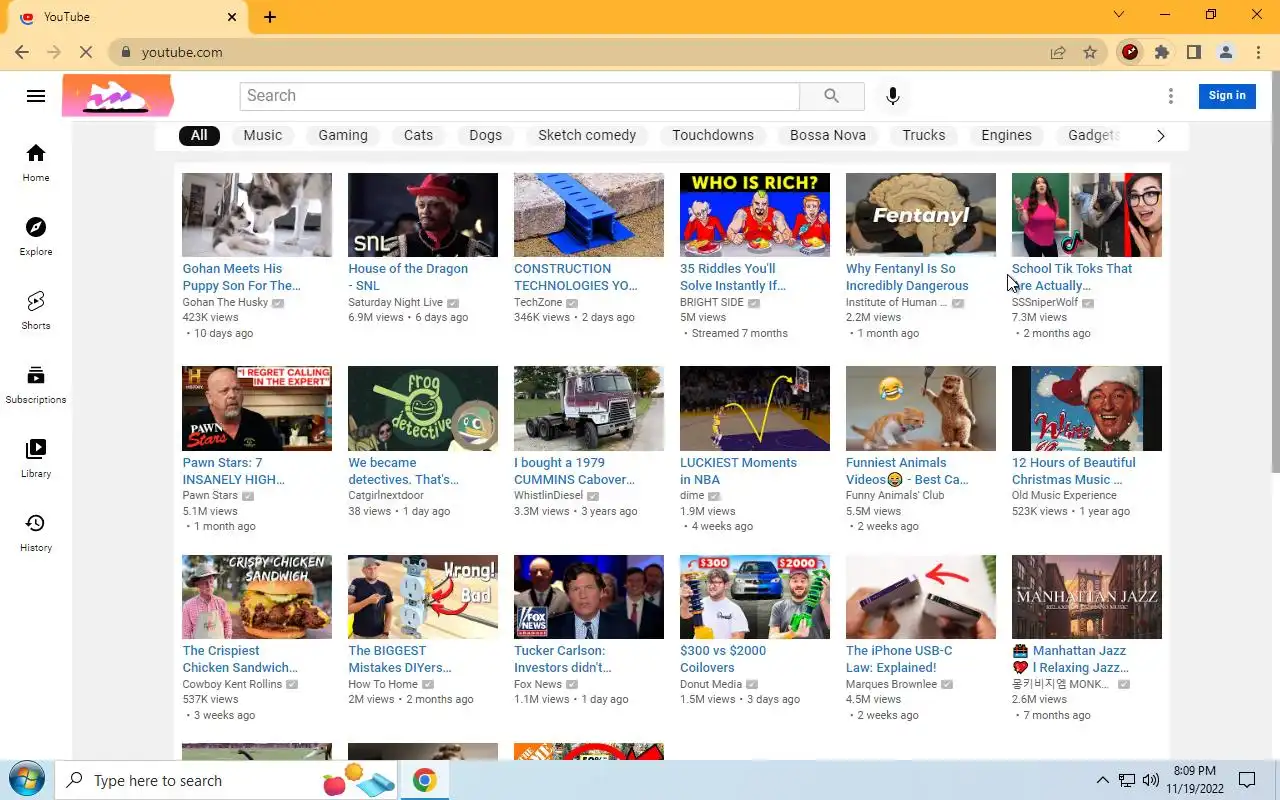Toggle the browser side panel
1280x800 pixels.
1194,52
